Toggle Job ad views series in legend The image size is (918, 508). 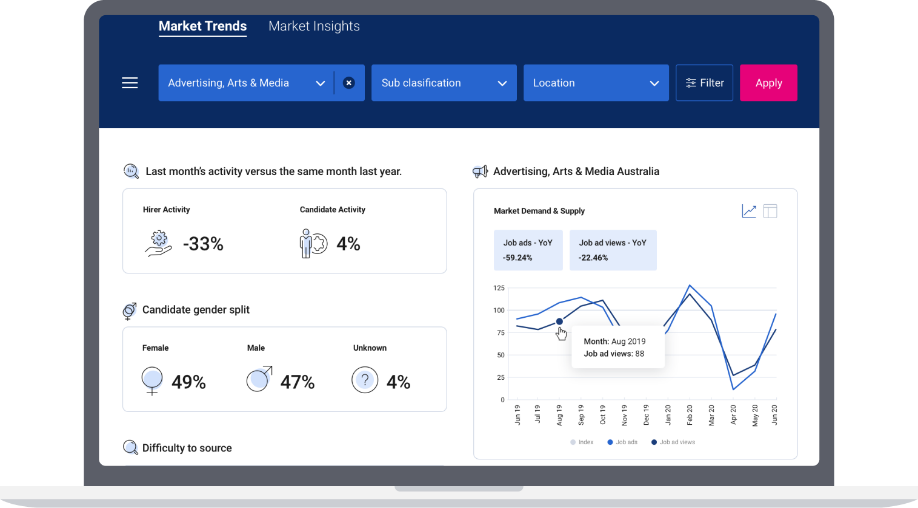(x=672, y=441)
